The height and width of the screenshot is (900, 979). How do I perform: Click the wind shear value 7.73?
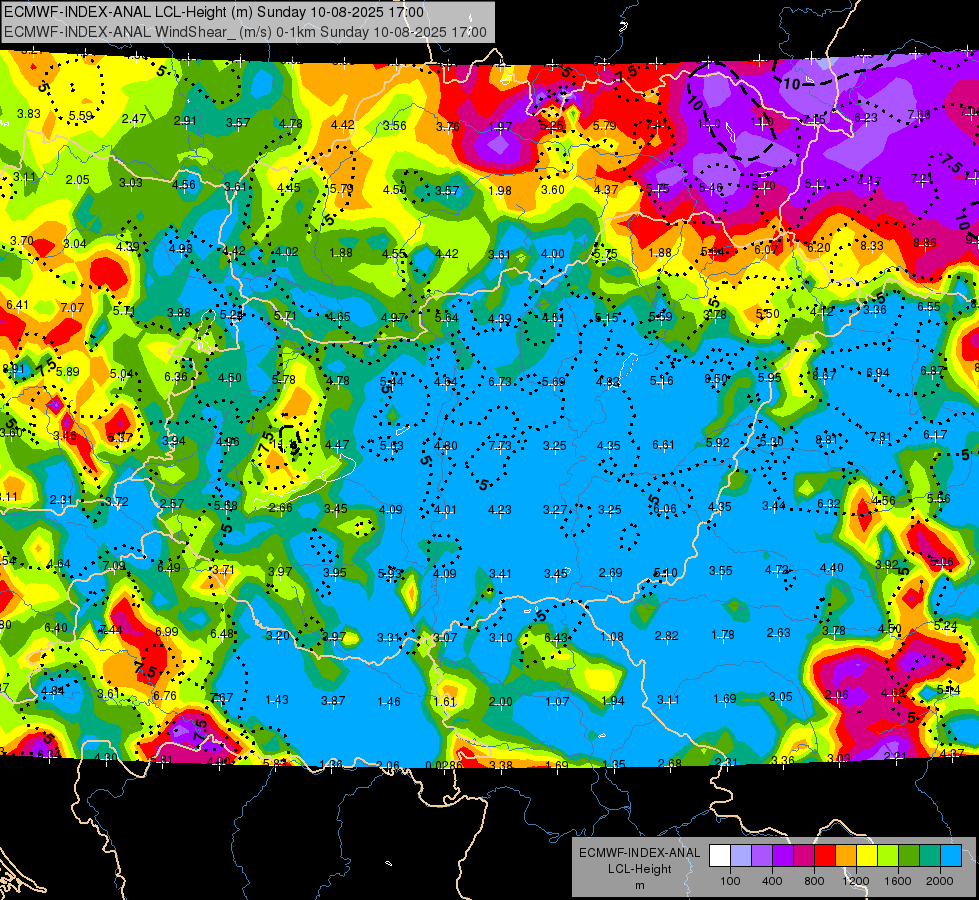point(499,445)
